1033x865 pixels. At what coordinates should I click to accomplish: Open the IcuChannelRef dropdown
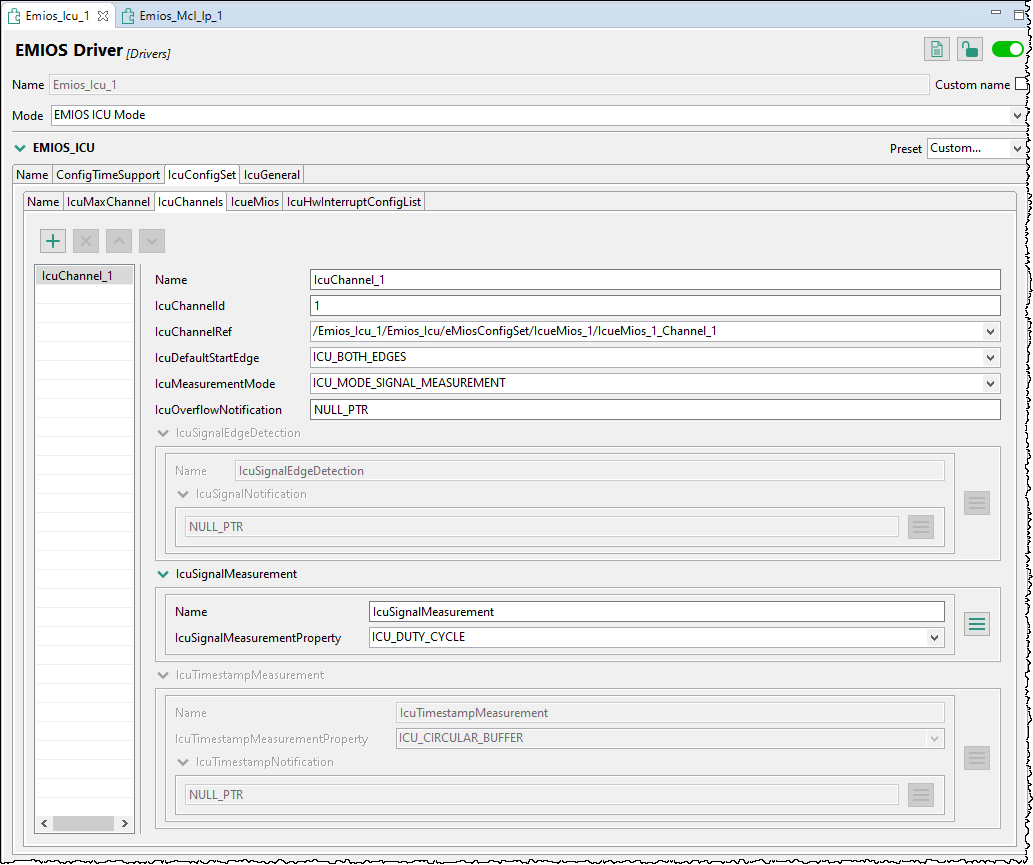point(655,331)
